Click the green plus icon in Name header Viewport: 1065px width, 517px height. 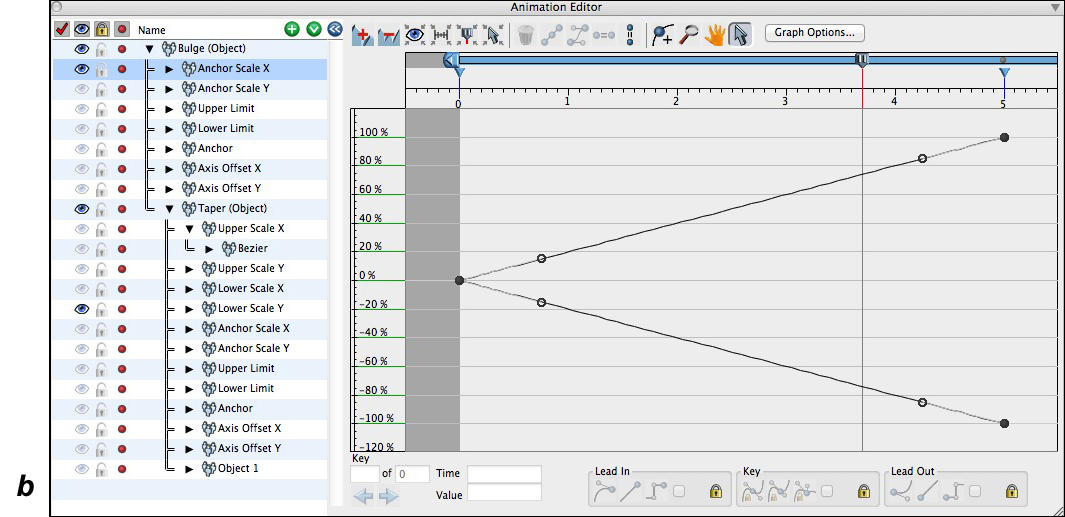pyautogui.click(x=292, y=29)
